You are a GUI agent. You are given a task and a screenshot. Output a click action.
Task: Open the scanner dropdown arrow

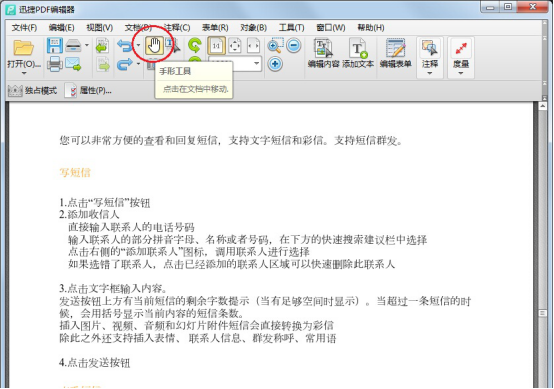coord(87,45)
